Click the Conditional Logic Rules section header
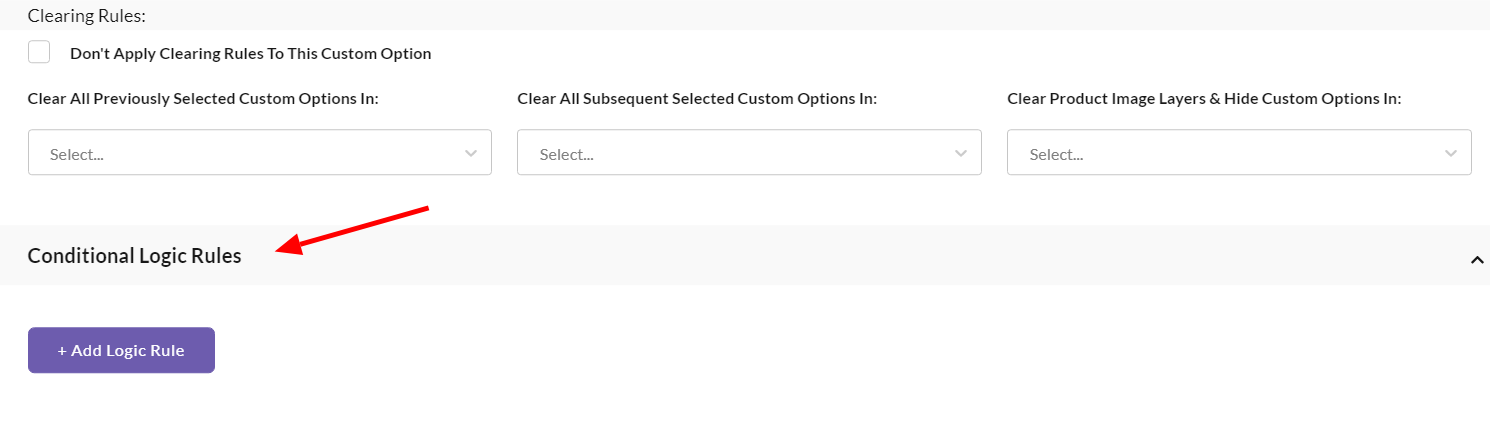 click(135, 256)
